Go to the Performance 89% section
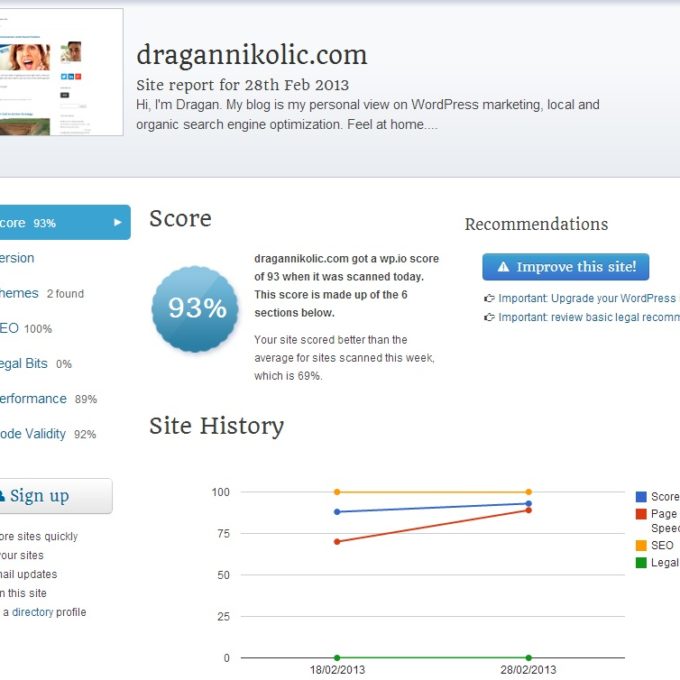The height and width of the screenshot is (680, 680). [32, 398]
